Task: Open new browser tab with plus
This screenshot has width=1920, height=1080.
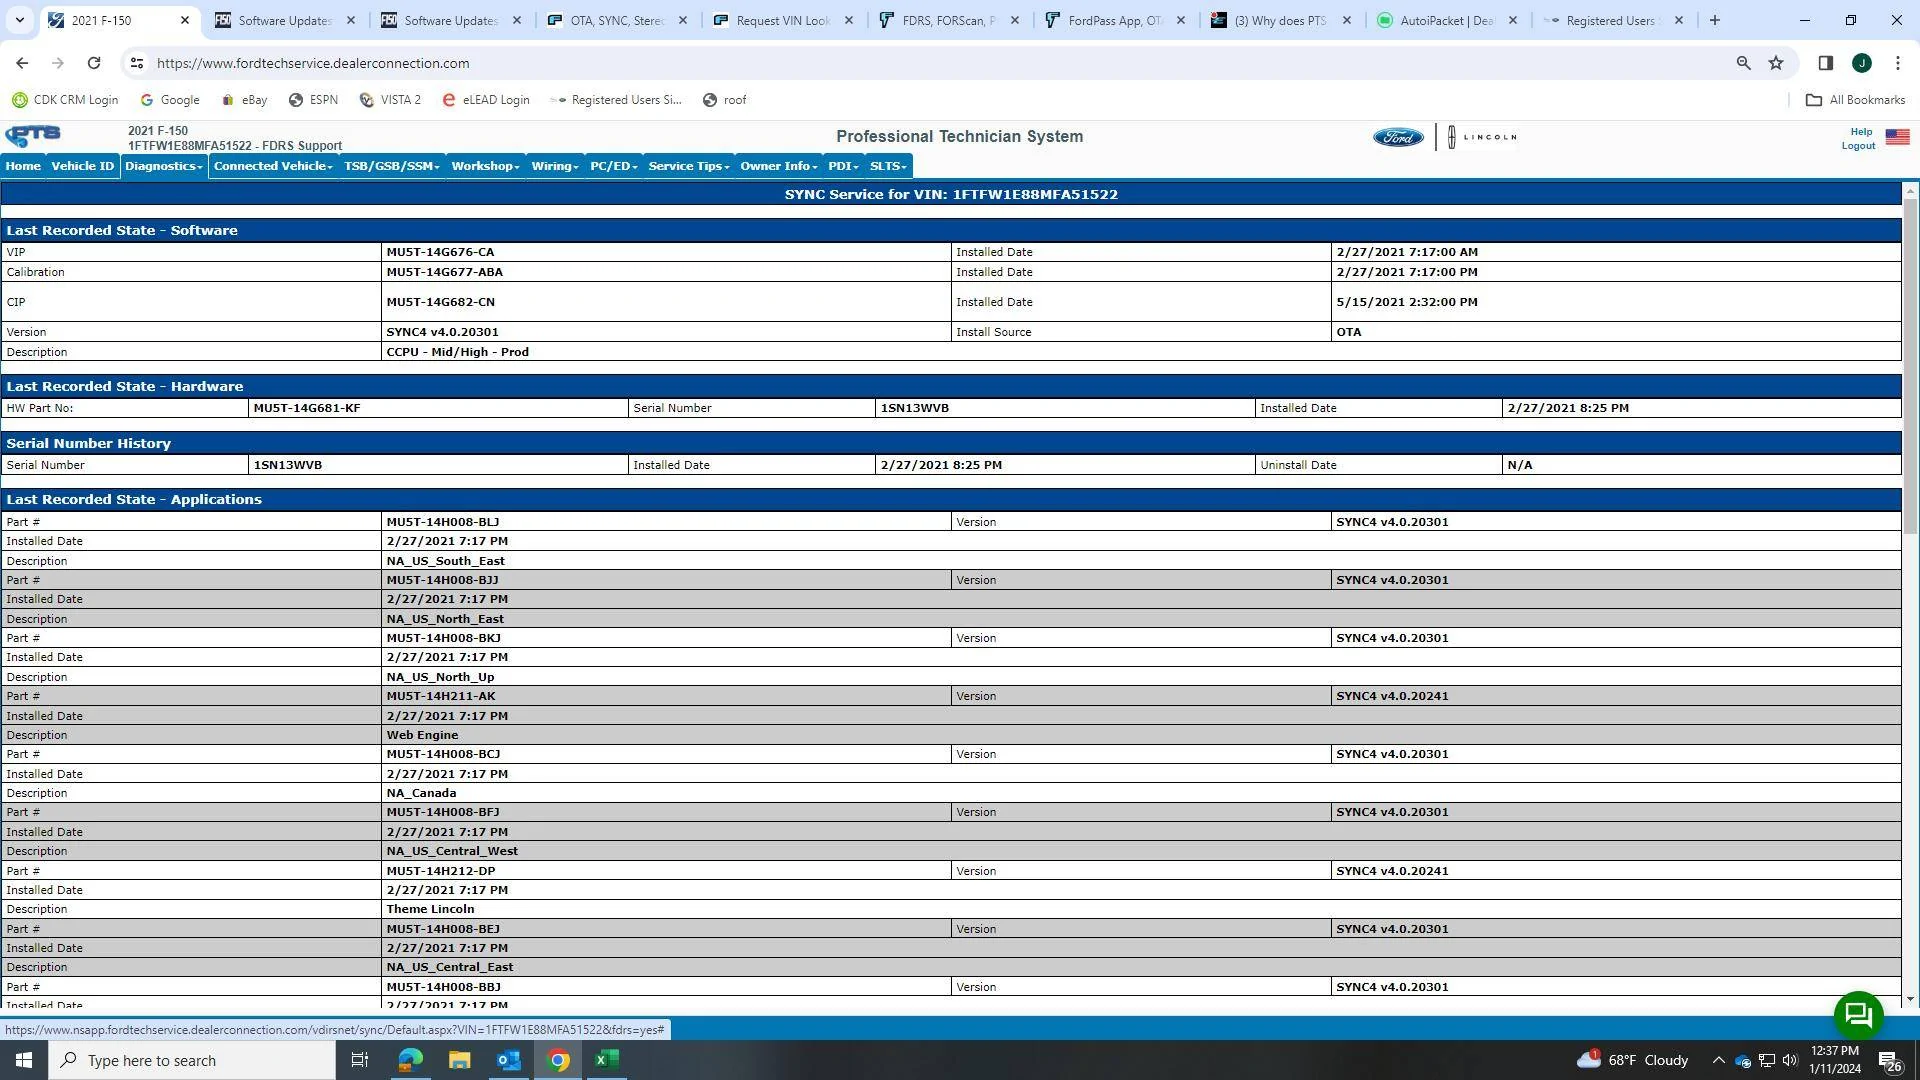Action: point(1714,20)
